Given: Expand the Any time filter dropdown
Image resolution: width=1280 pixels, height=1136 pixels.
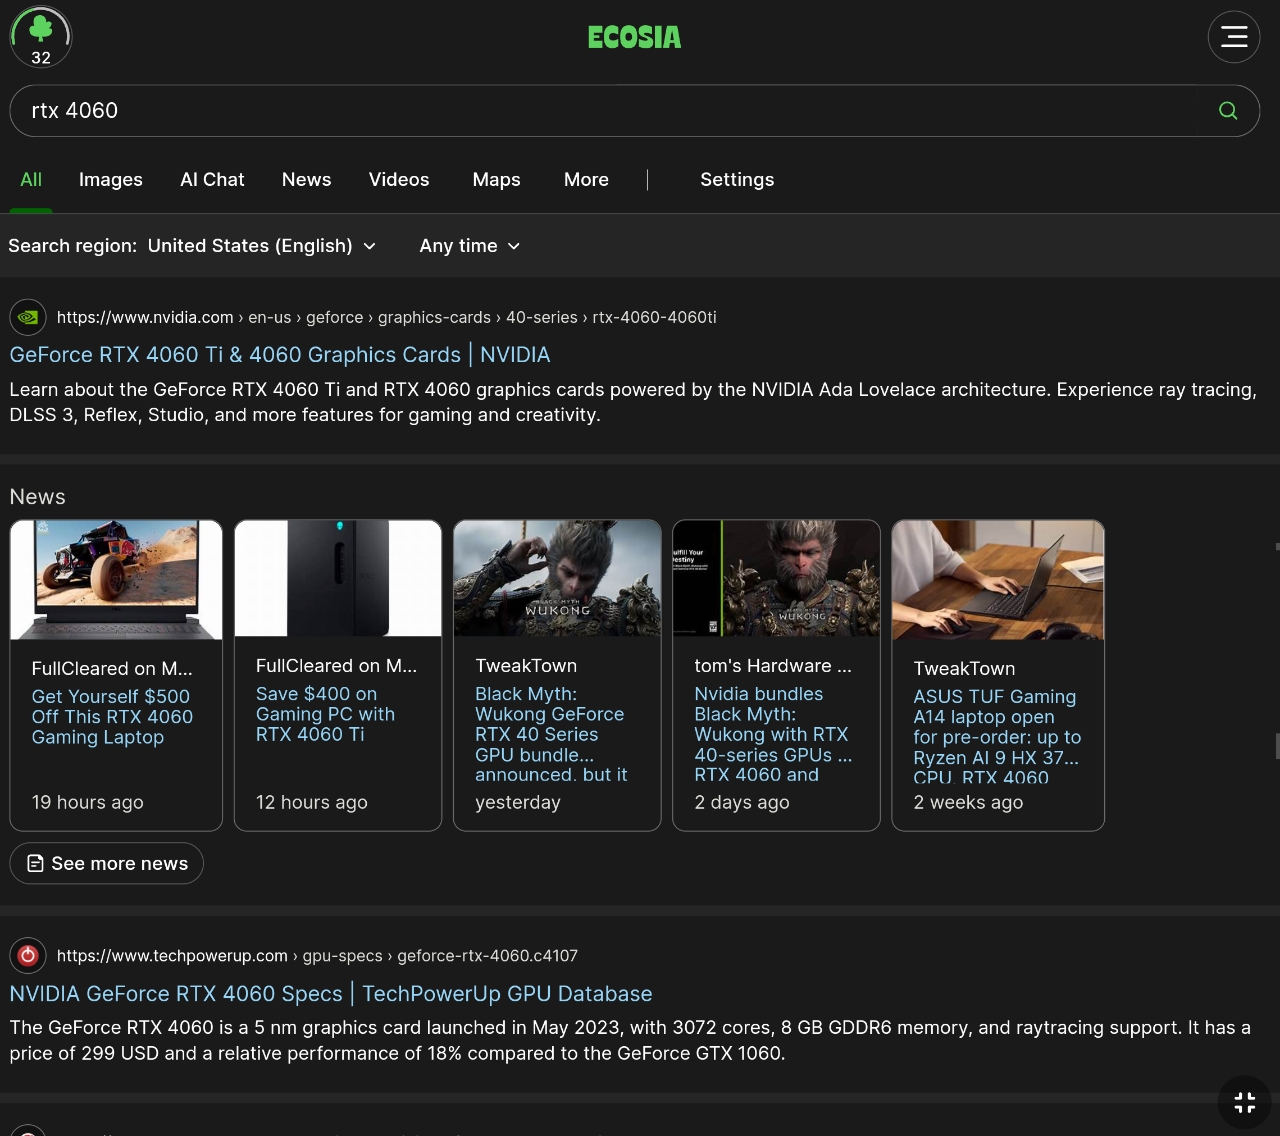Looking at the screenshot, I should coord(470,246).
